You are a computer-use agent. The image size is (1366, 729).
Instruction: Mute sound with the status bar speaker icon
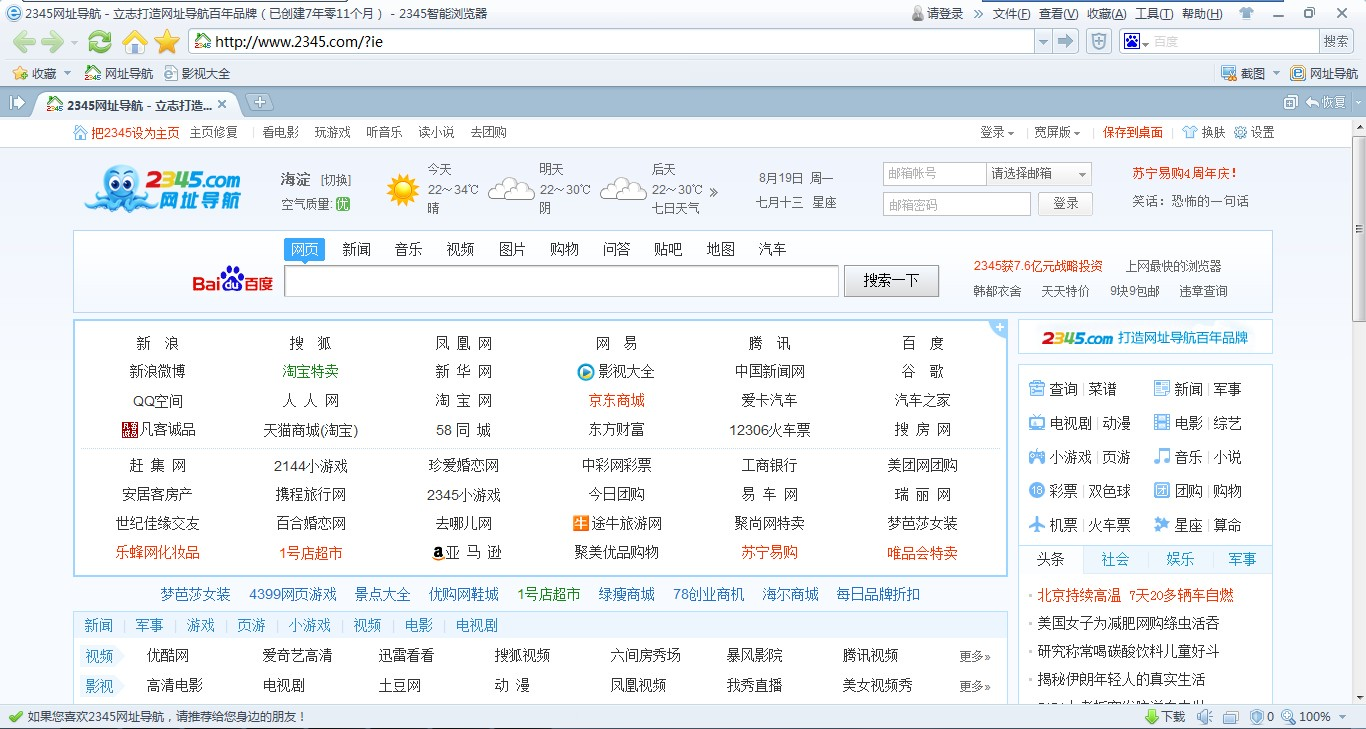(x=1205, y=717)
